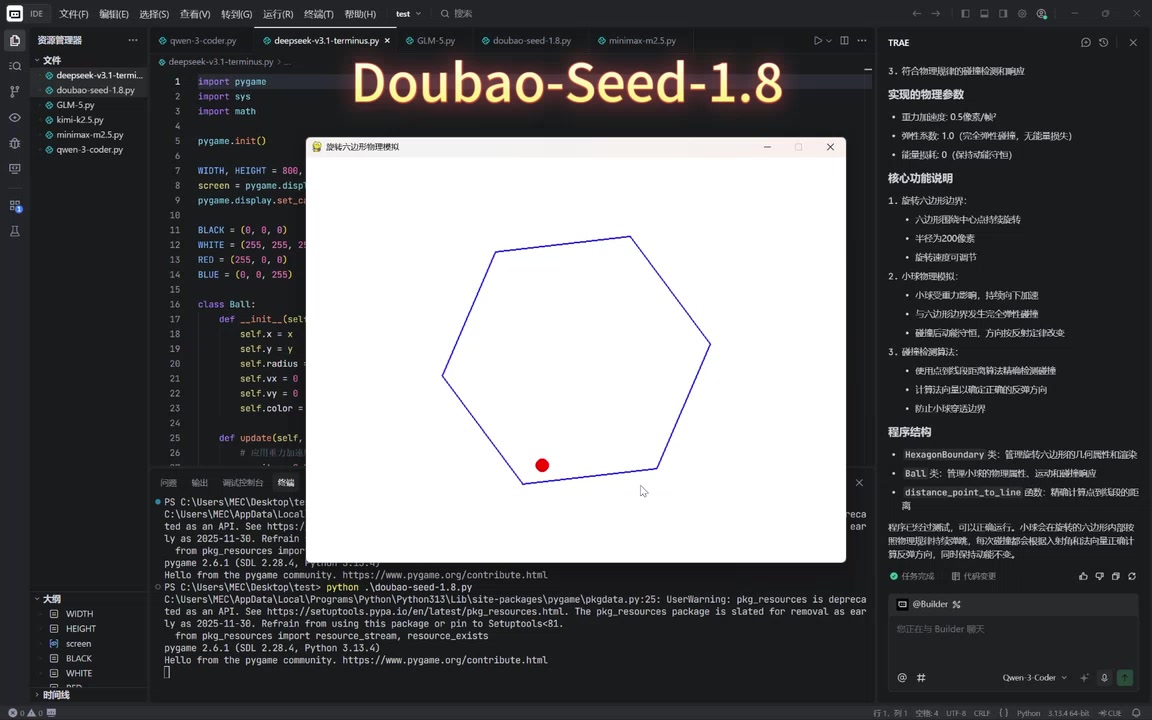Image resolution: width=1152 pixels, height=720 pixels.
Task: Expand the 时间线 timeline section
Action: click(56, 694)
